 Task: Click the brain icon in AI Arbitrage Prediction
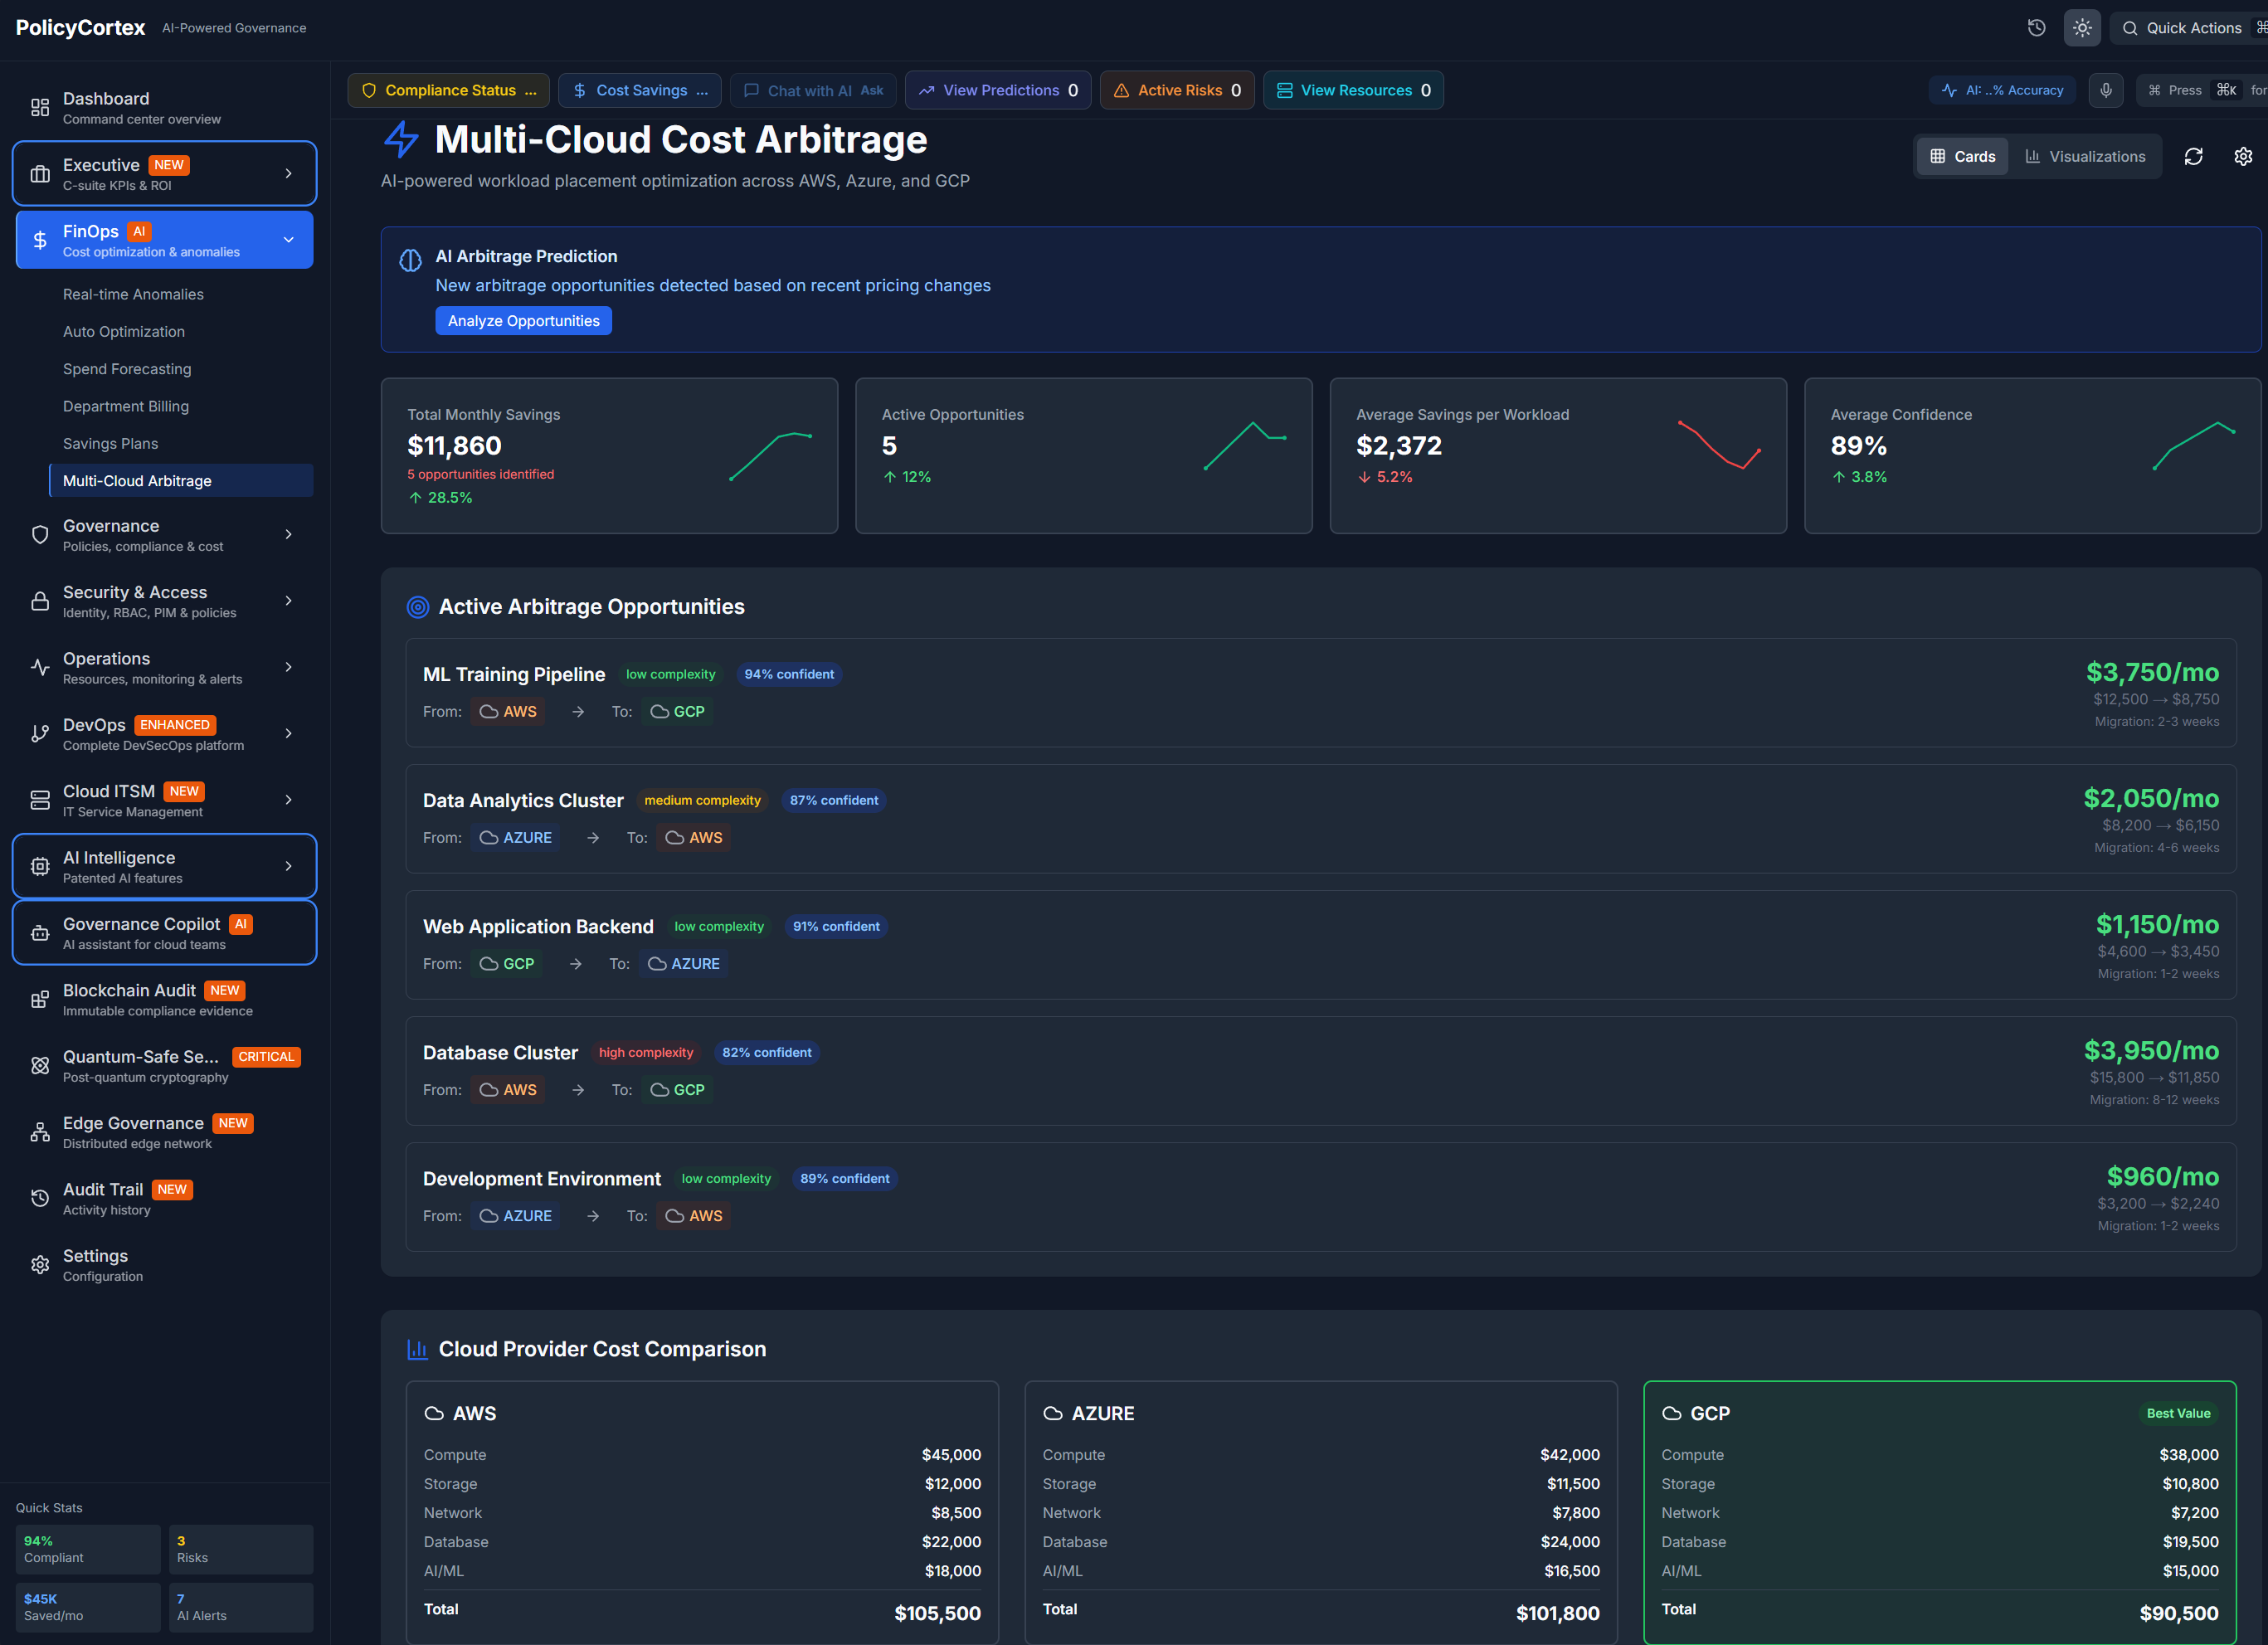410,261
